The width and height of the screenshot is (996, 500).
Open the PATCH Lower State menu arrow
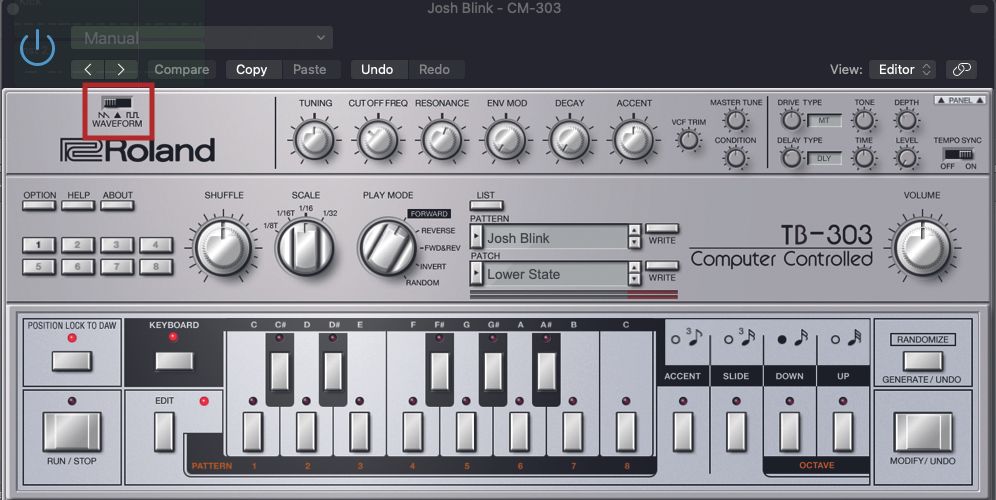pos(476,274)
